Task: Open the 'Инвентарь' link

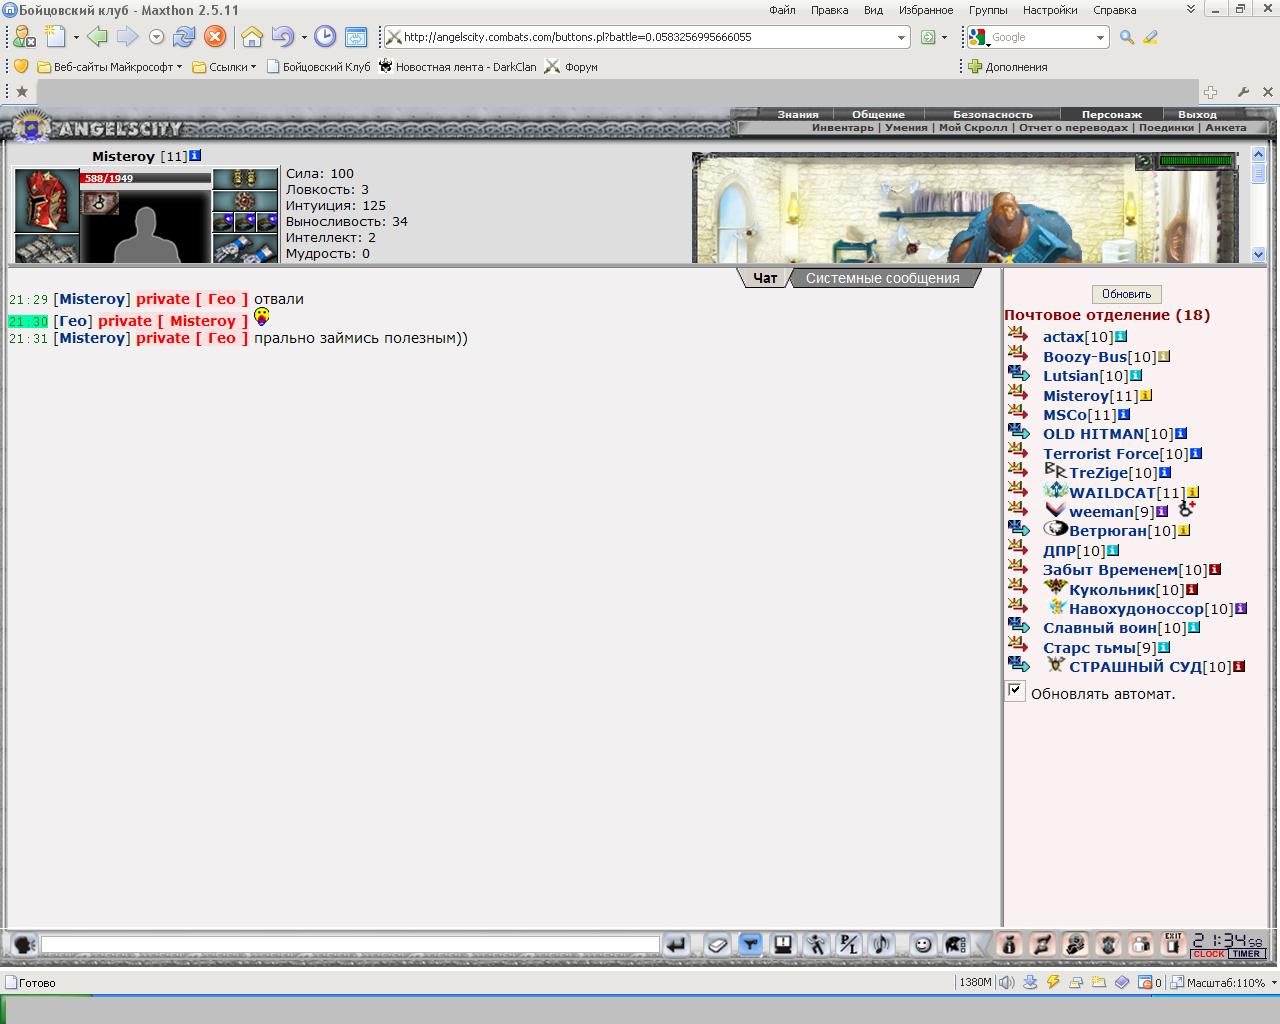Action: point(842,127)
